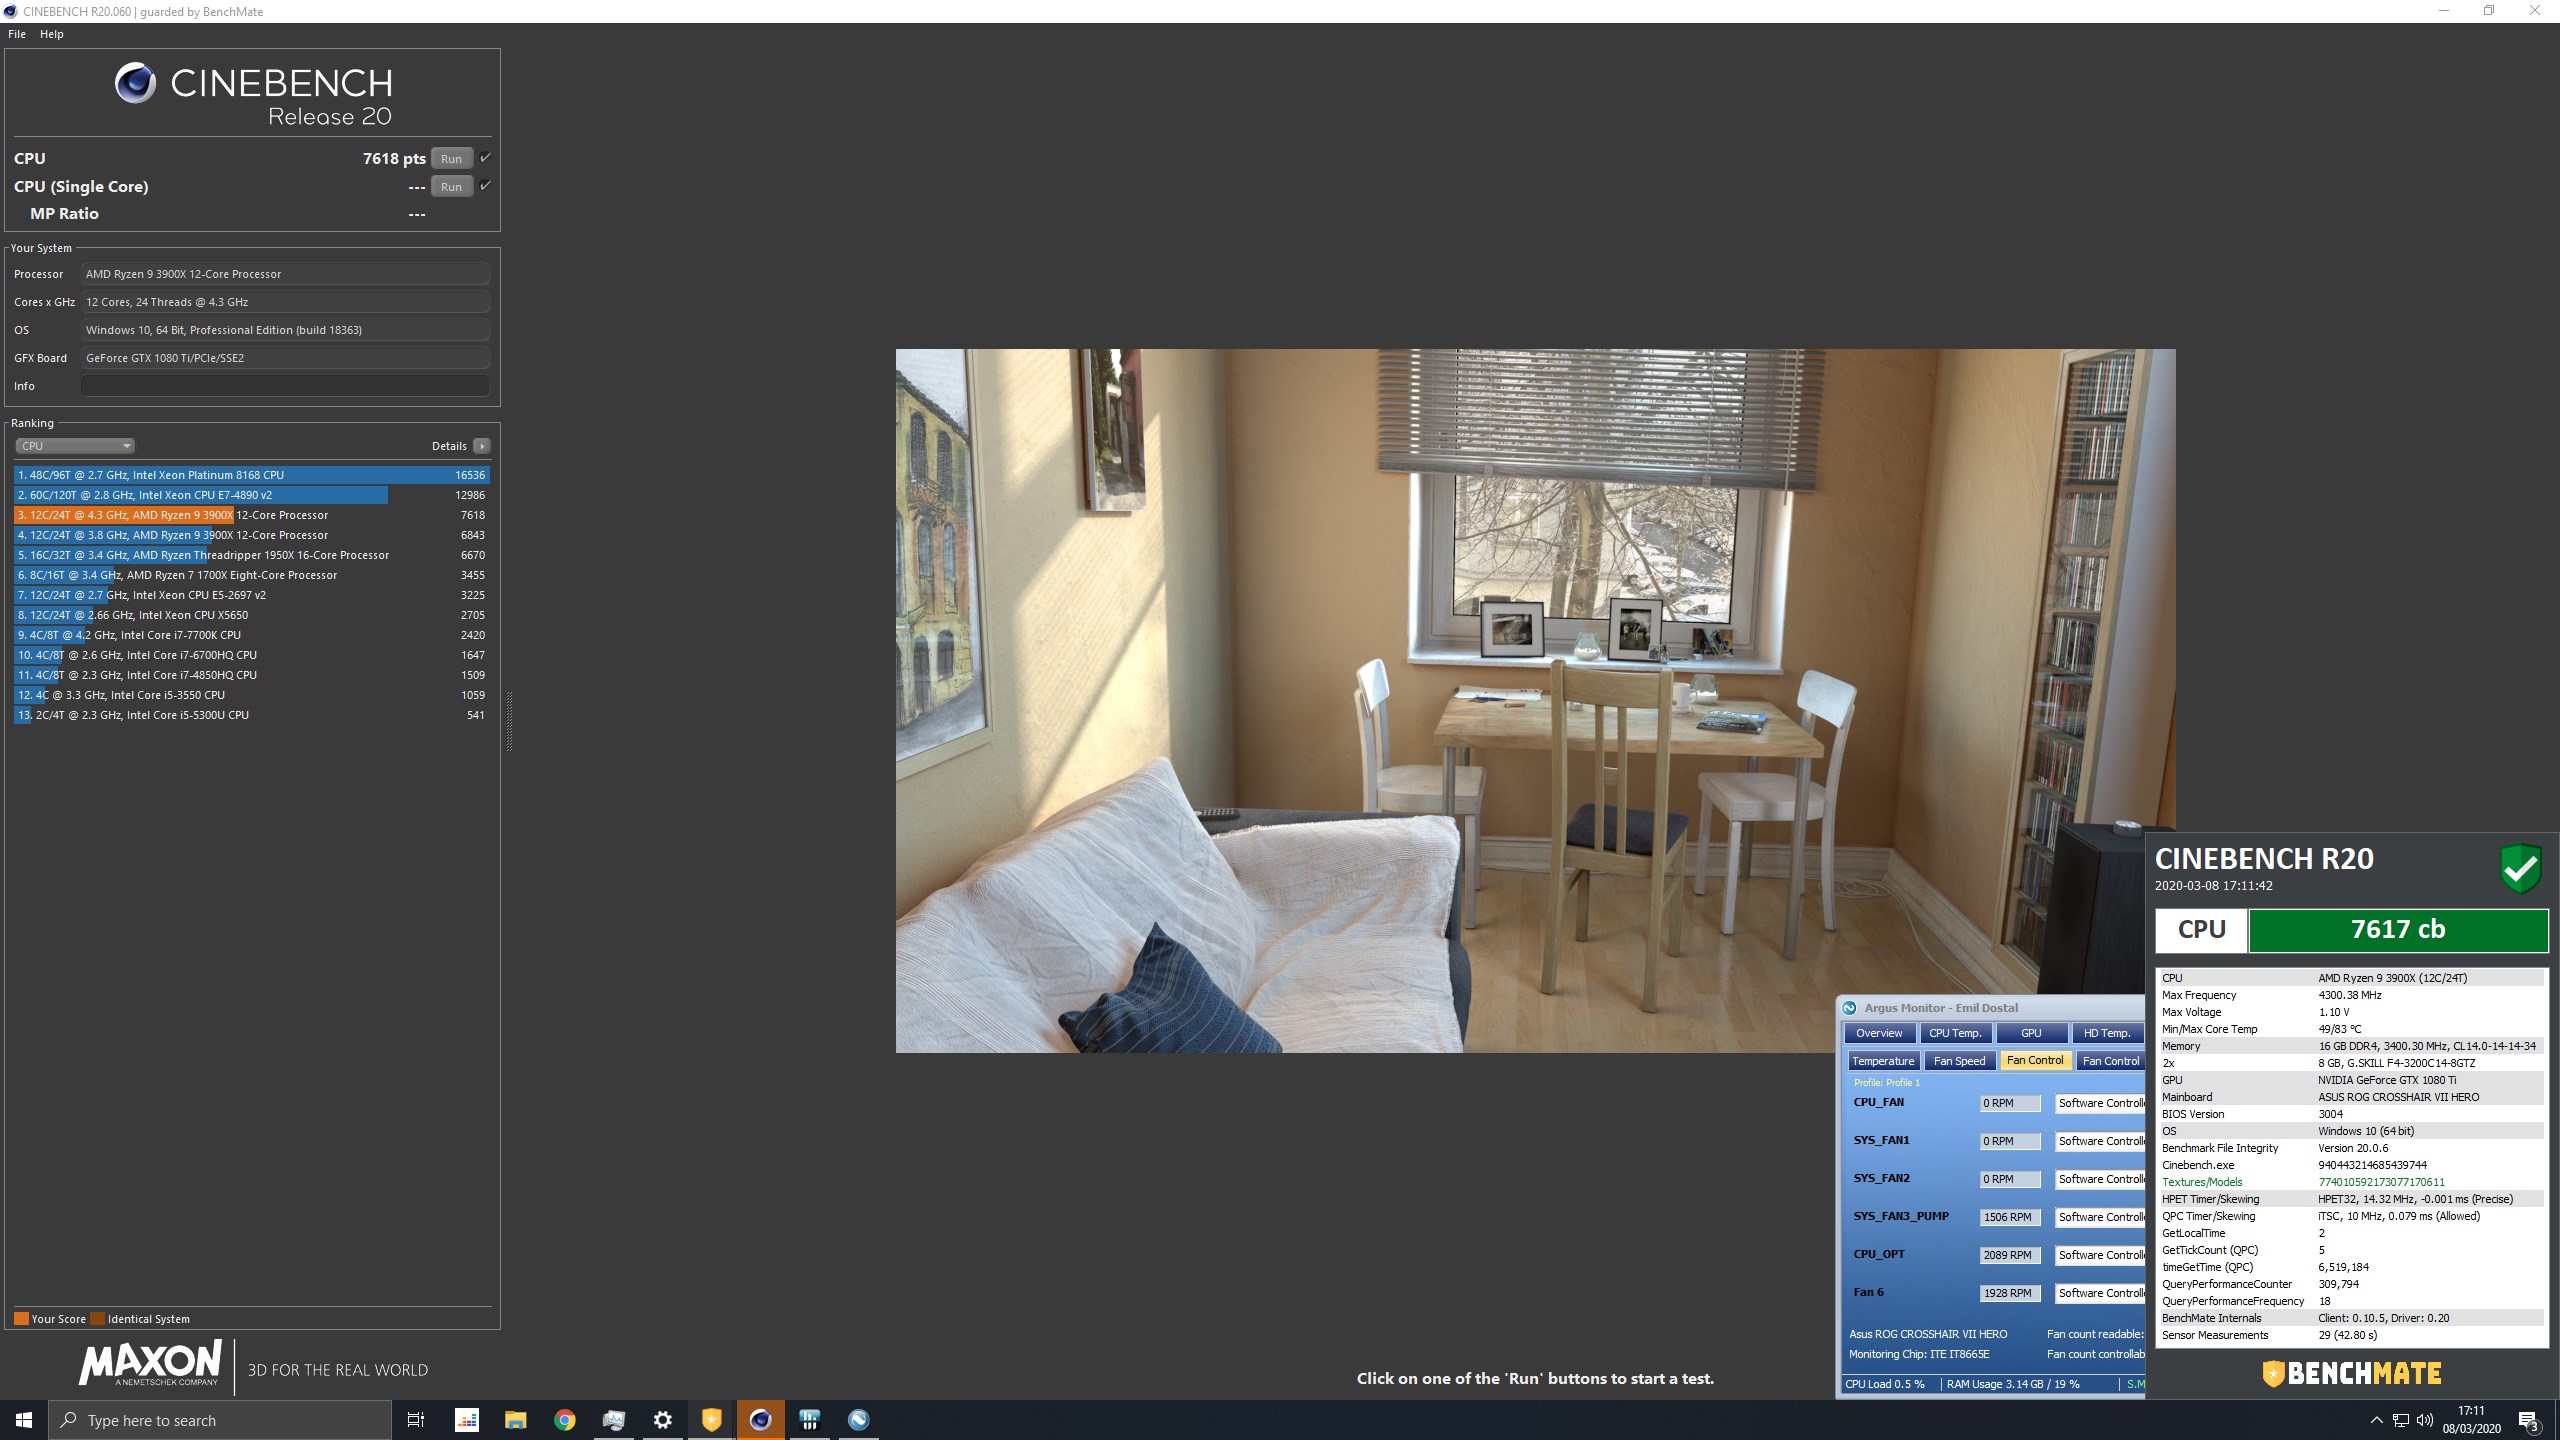The image size is (2560, 1440).
Task: Select the 'AMD Ryzen 7 1700X Eight-Core' row
Action: (252, 575)
